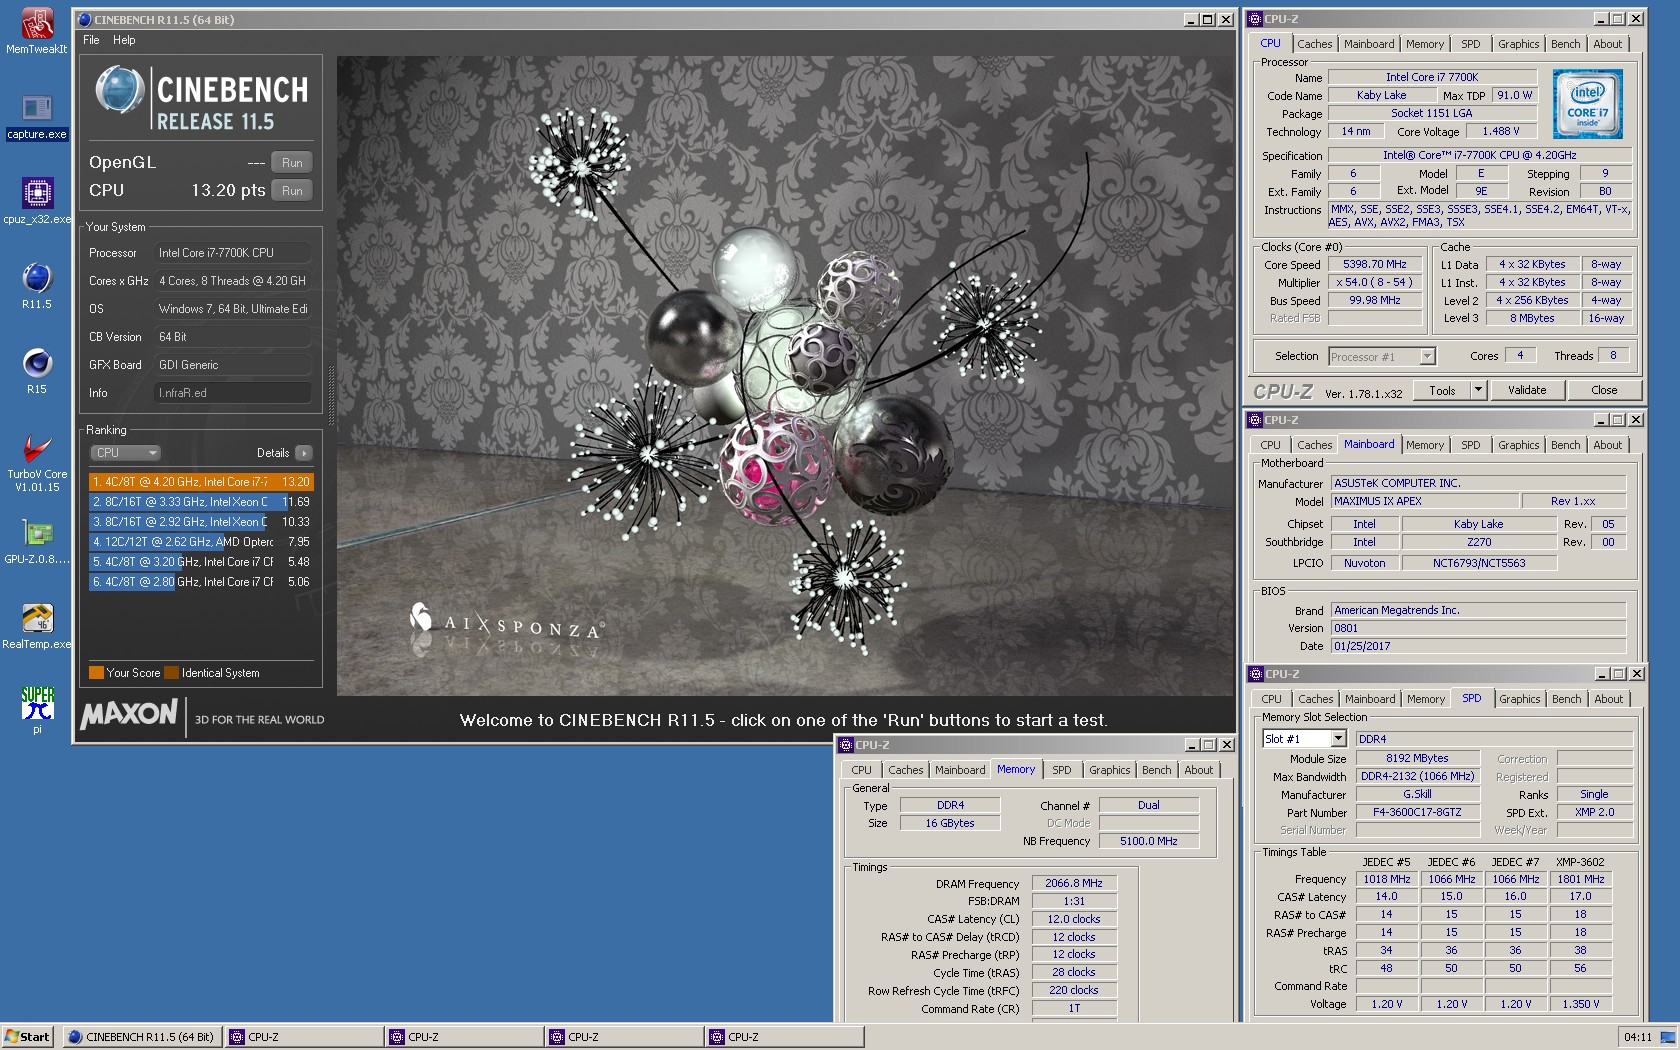Click the Your Score orange legend swatch

tap(96, 673)
